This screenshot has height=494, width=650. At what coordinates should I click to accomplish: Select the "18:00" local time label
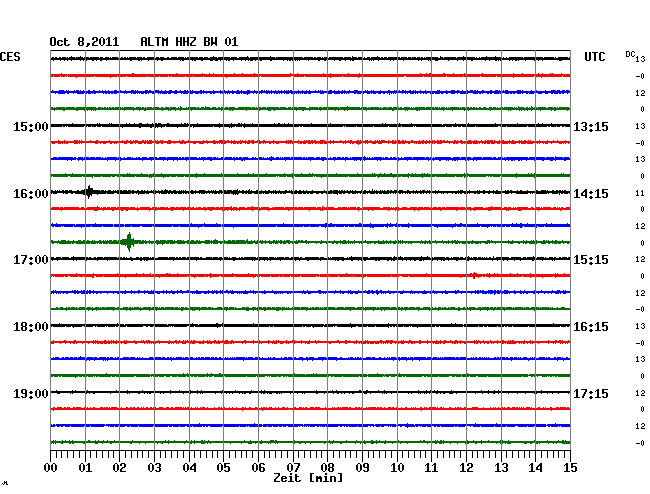coord(31,327)
